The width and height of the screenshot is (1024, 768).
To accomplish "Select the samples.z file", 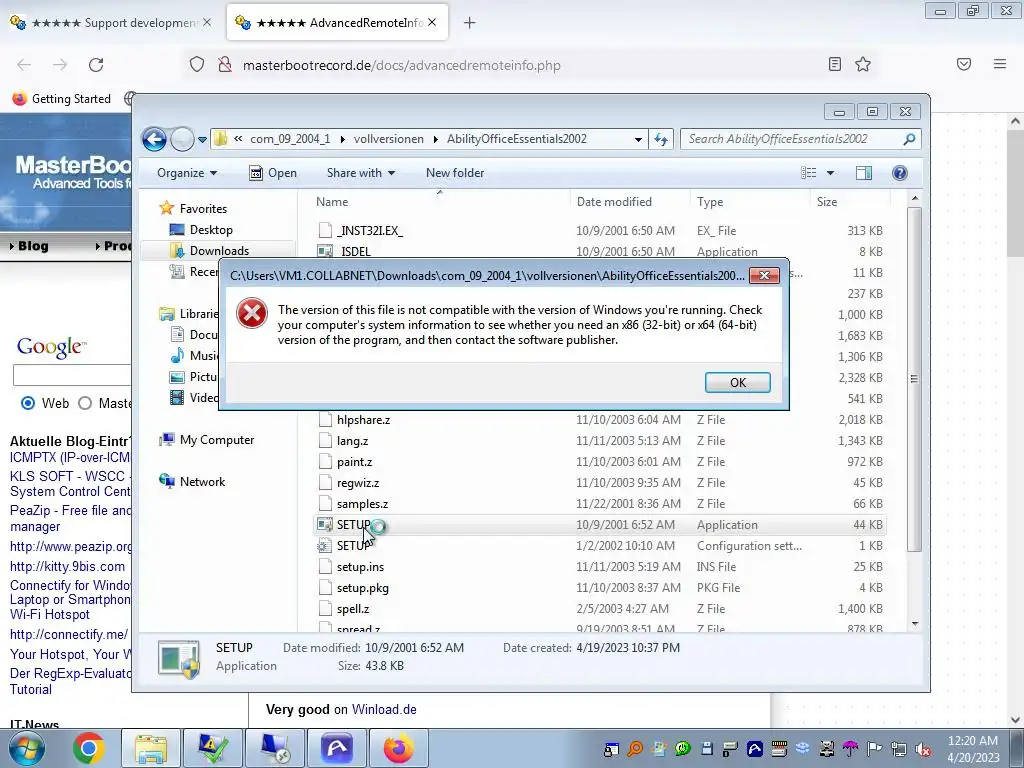I will tap(362, 504).
